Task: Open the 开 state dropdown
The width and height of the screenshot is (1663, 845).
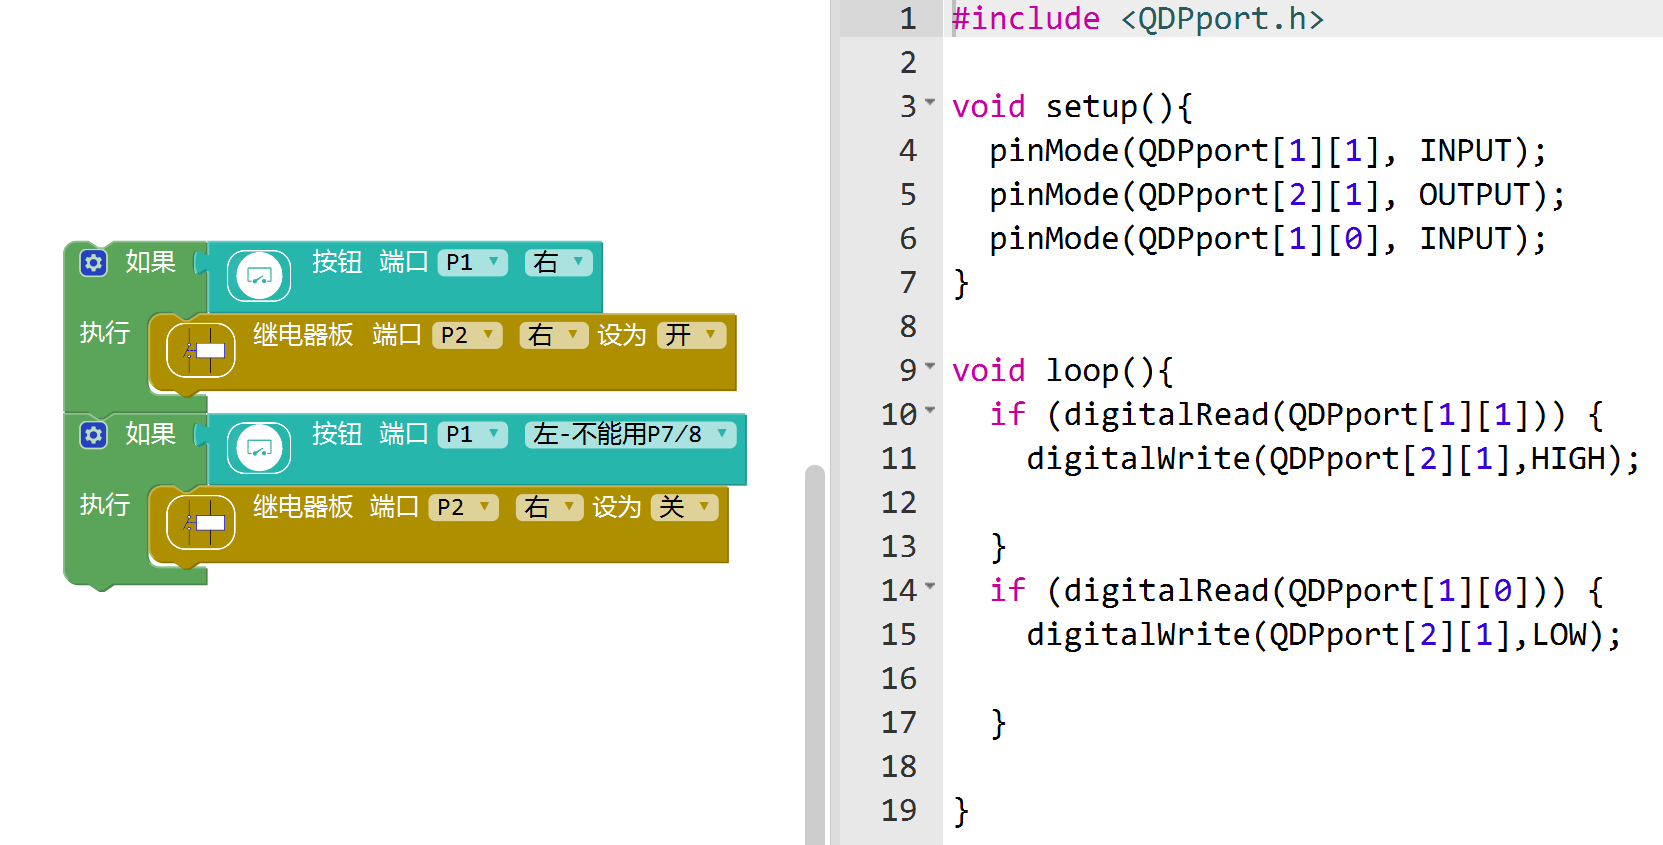Action: pyautogui.click(x=691, y=335)
